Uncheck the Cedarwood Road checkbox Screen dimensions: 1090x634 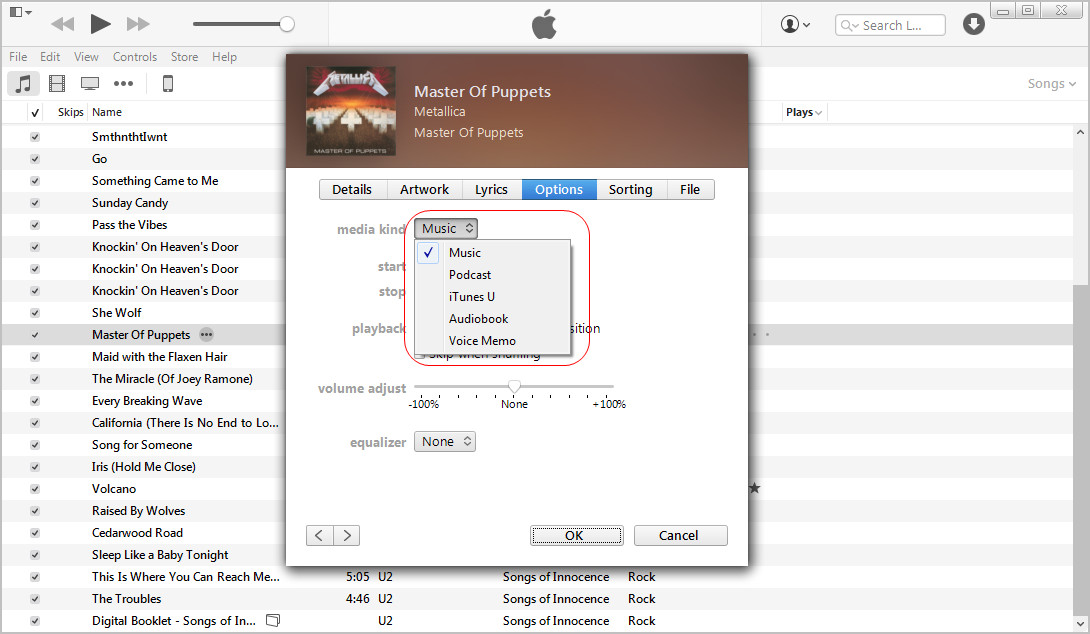35,533
